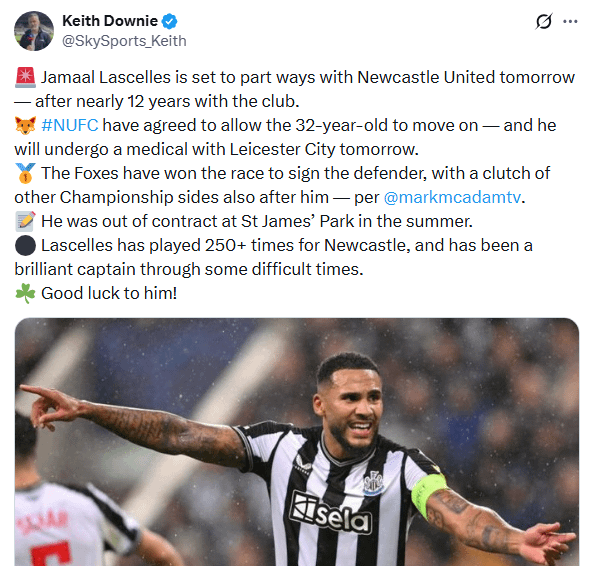Visit the @markmcadamtv mention
This screenshot has width=596, height=566.
(452, 197)
